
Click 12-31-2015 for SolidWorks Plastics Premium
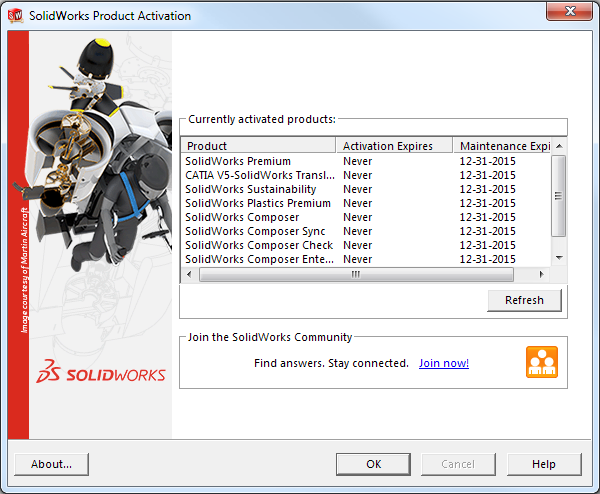[x=488, y=203]
